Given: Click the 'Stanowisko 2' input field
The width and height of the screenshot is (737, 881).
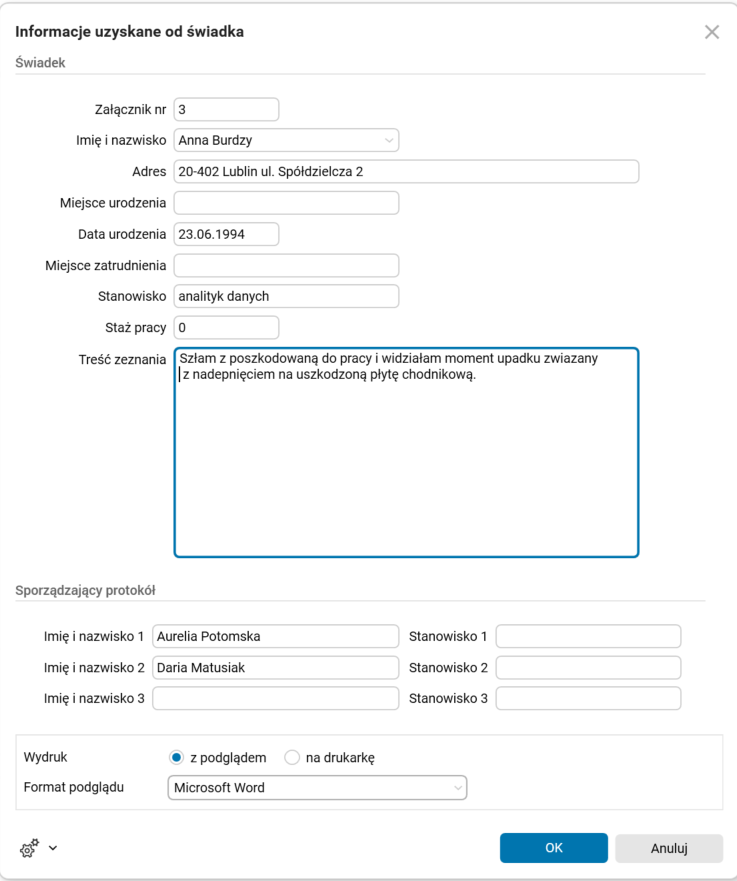Looking at the screenshot, I should (588, 667).
